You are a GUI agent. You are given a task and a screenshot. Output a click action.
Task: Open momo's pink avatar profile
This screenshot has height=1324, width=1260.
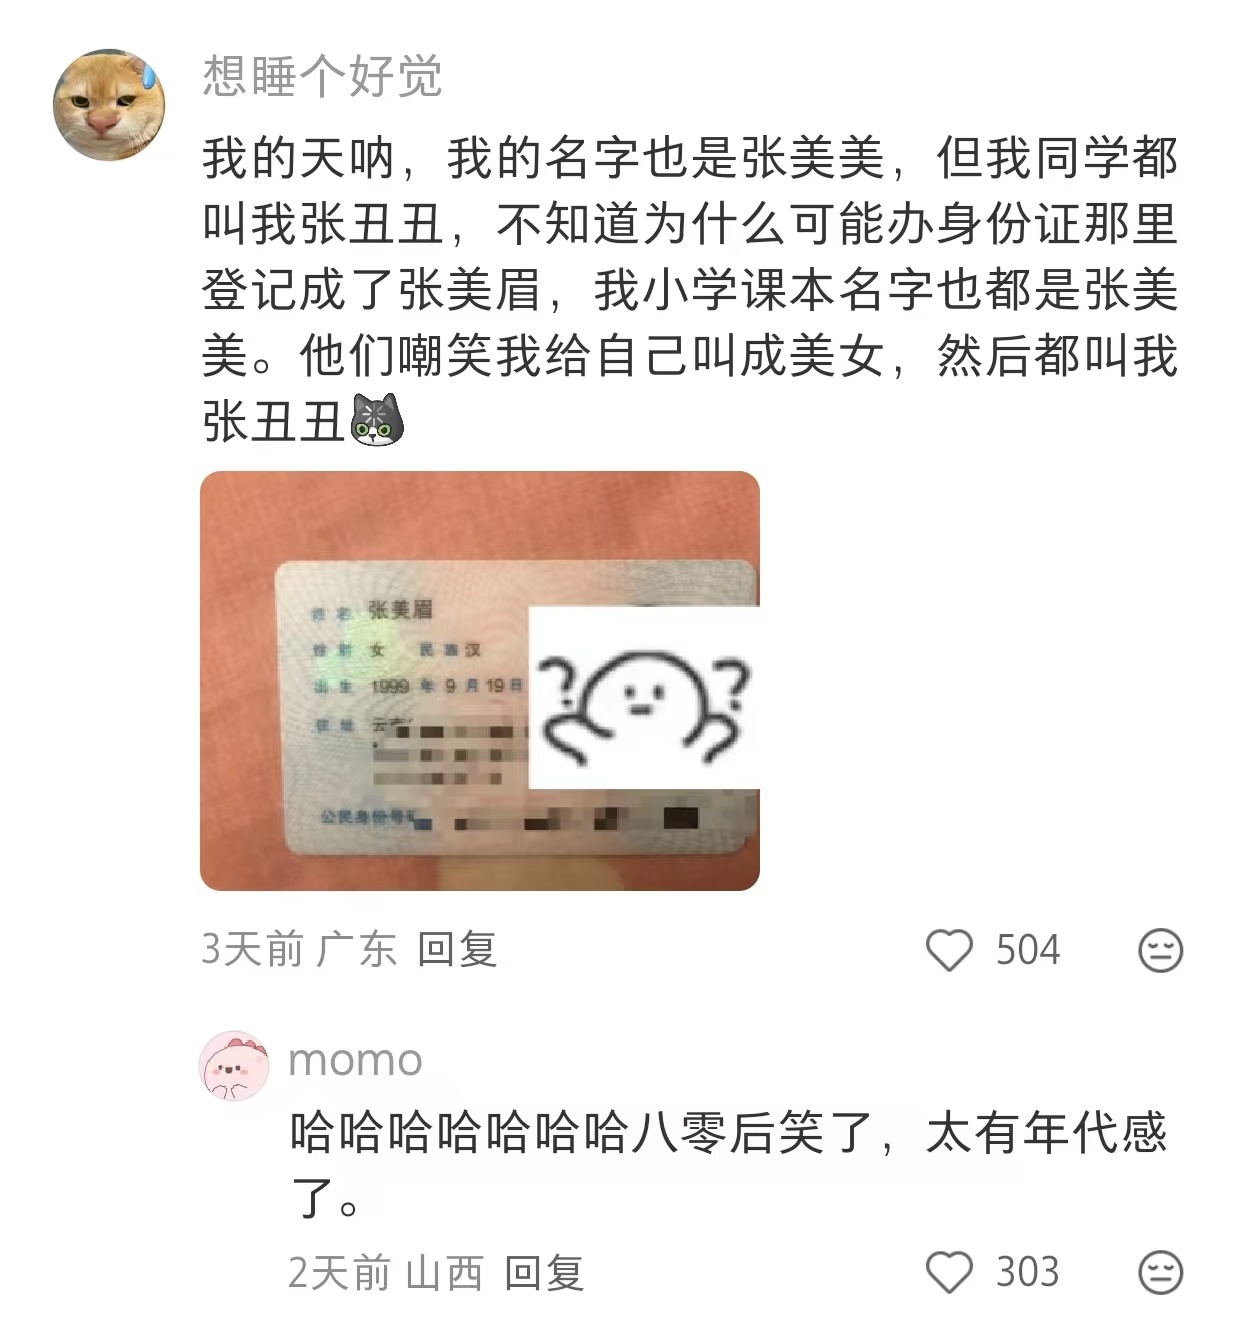point(235,1066)
